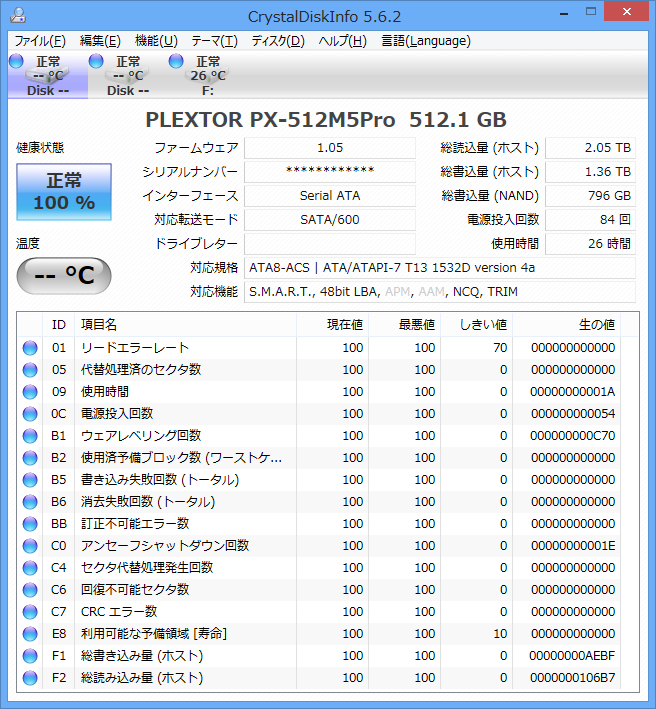Click raw value 000000000C70 in ウェアレベリング回数 row
The width and height of the screenshot is (656, 709).
(x=572, y=436)
